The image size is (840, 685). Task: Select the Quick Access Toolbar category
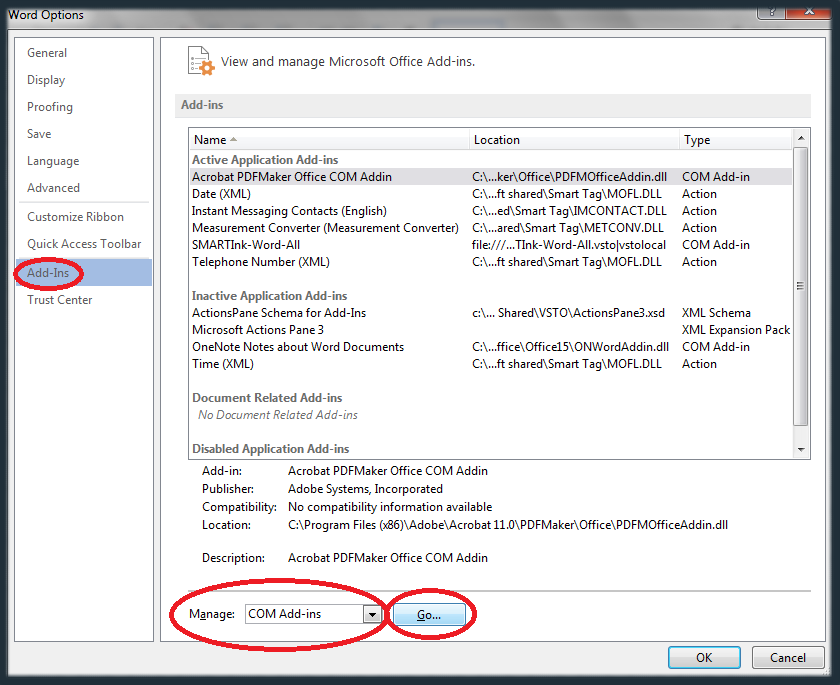coord(84,244)
